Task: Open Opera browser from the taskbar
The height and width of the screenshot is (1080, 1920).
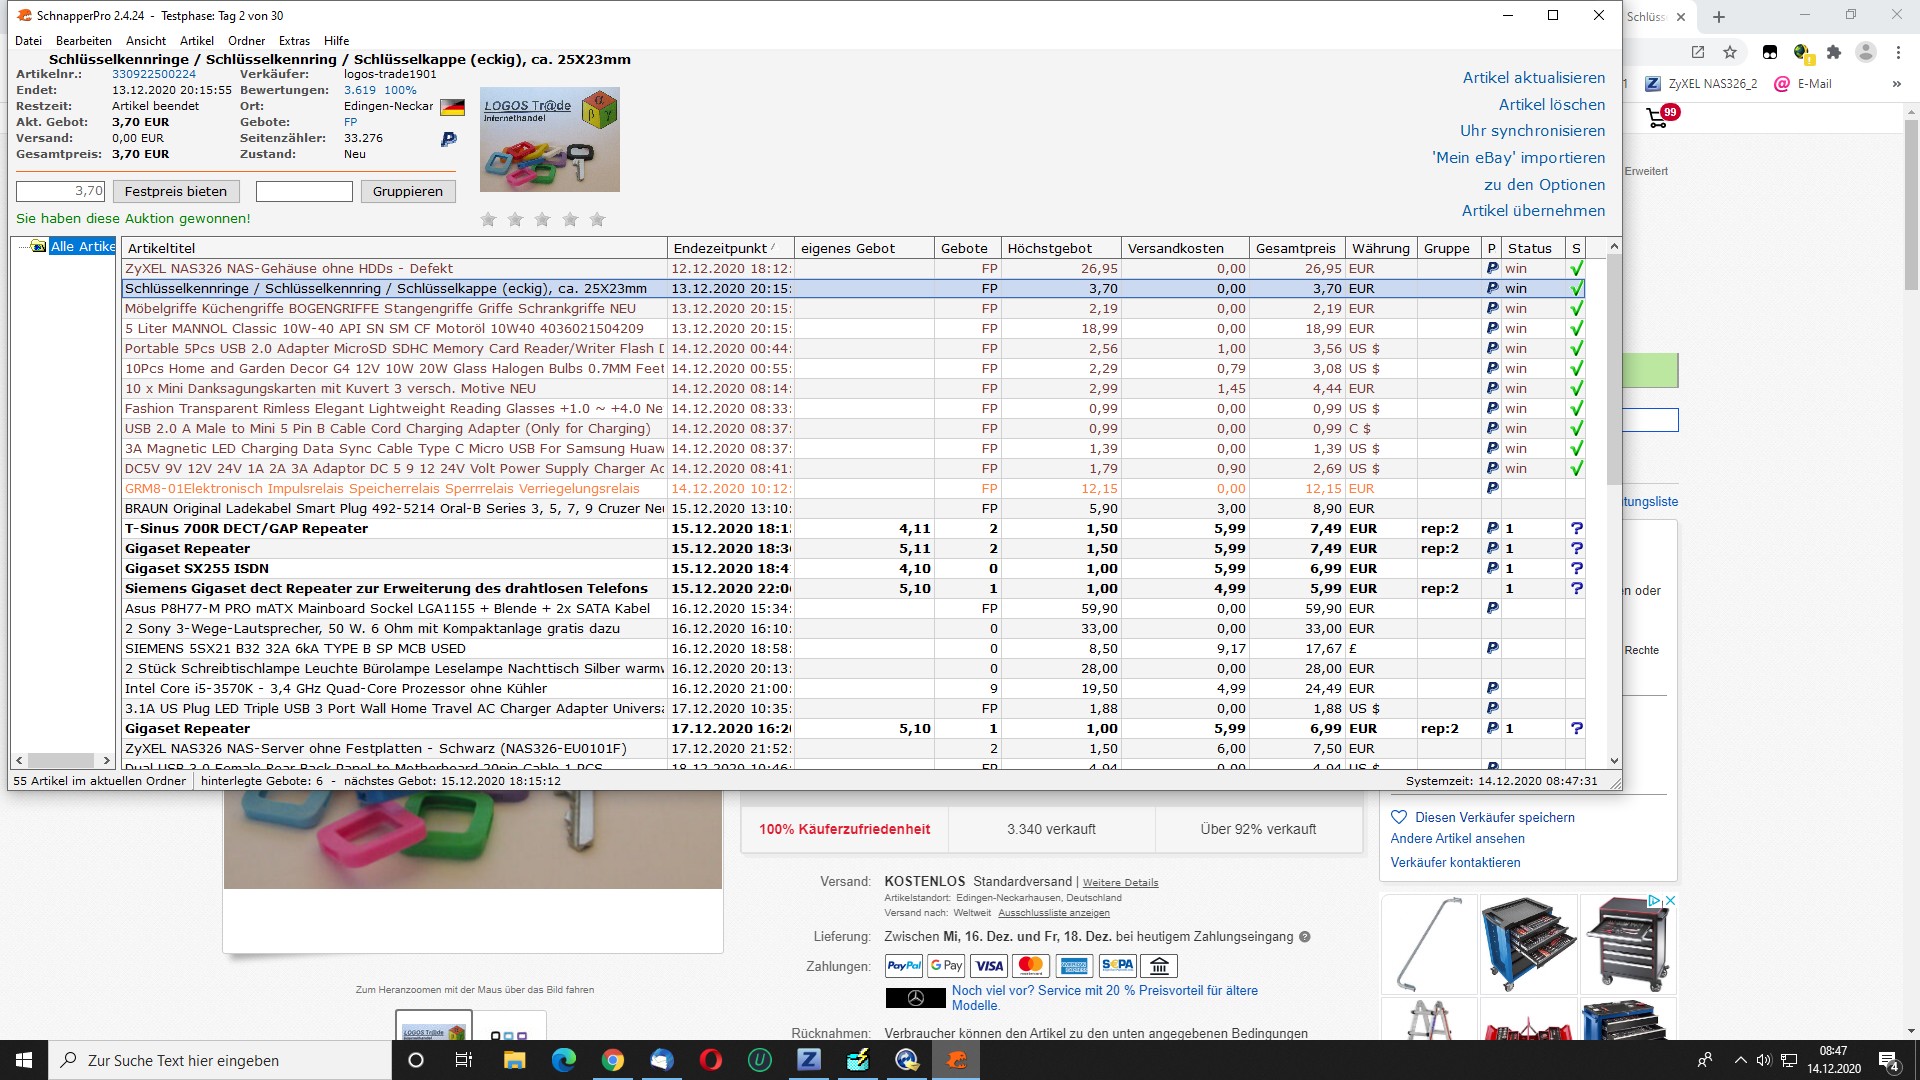Action: [711, 1060]
